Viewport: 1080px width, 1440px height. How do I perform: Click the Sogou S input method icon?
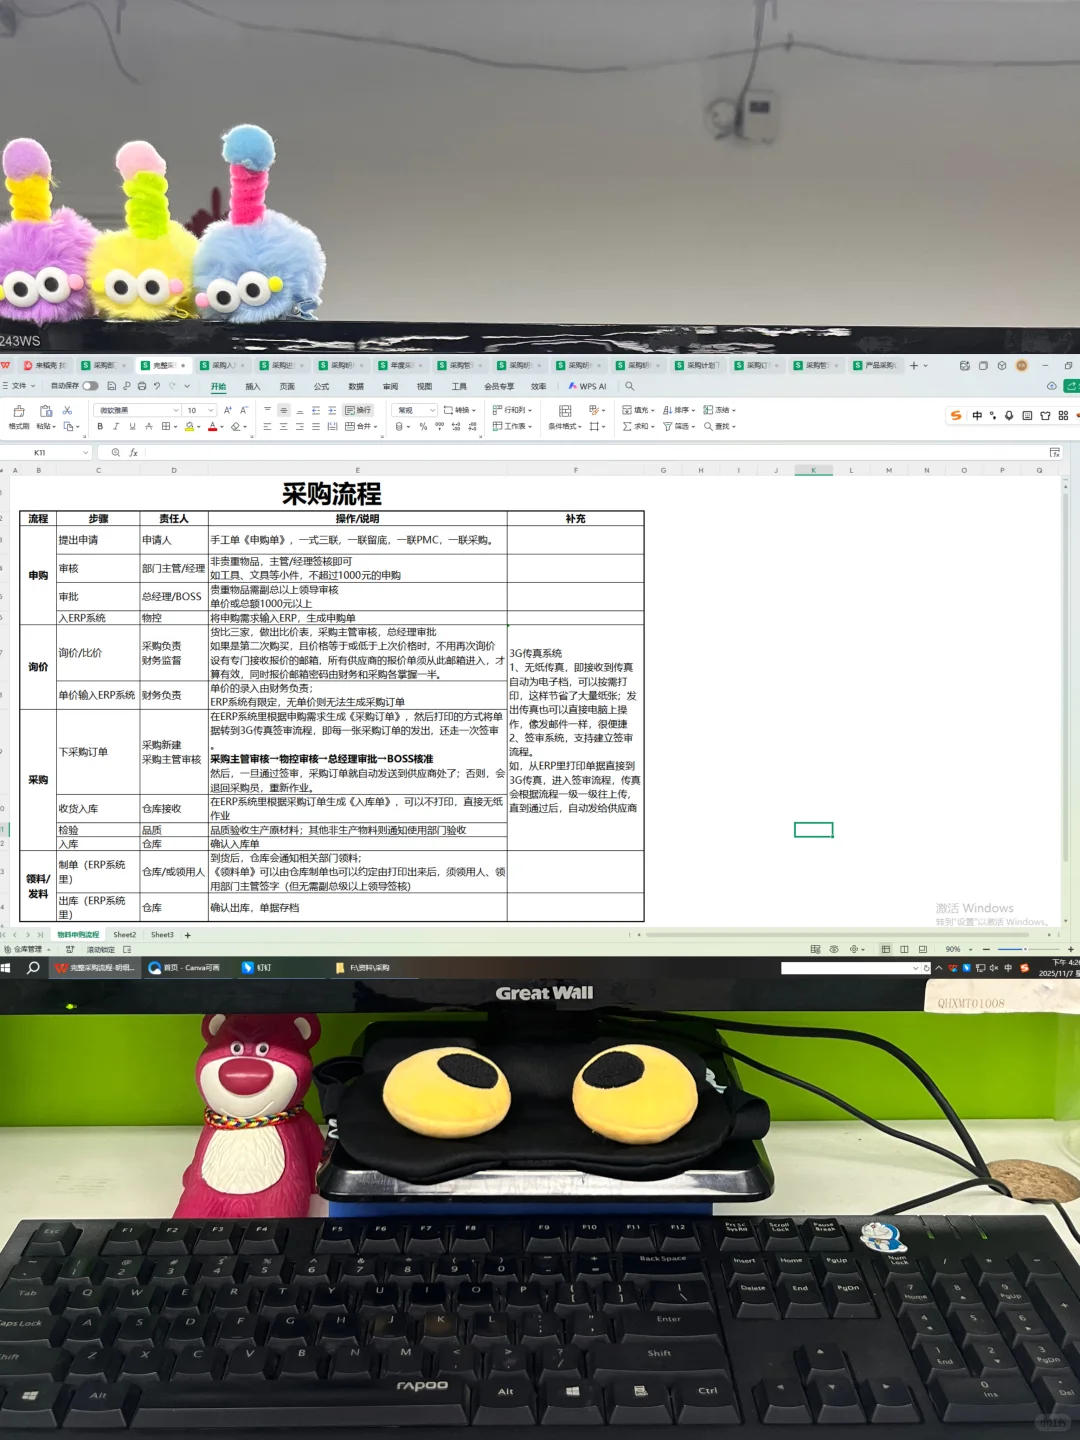click(956, 415)
